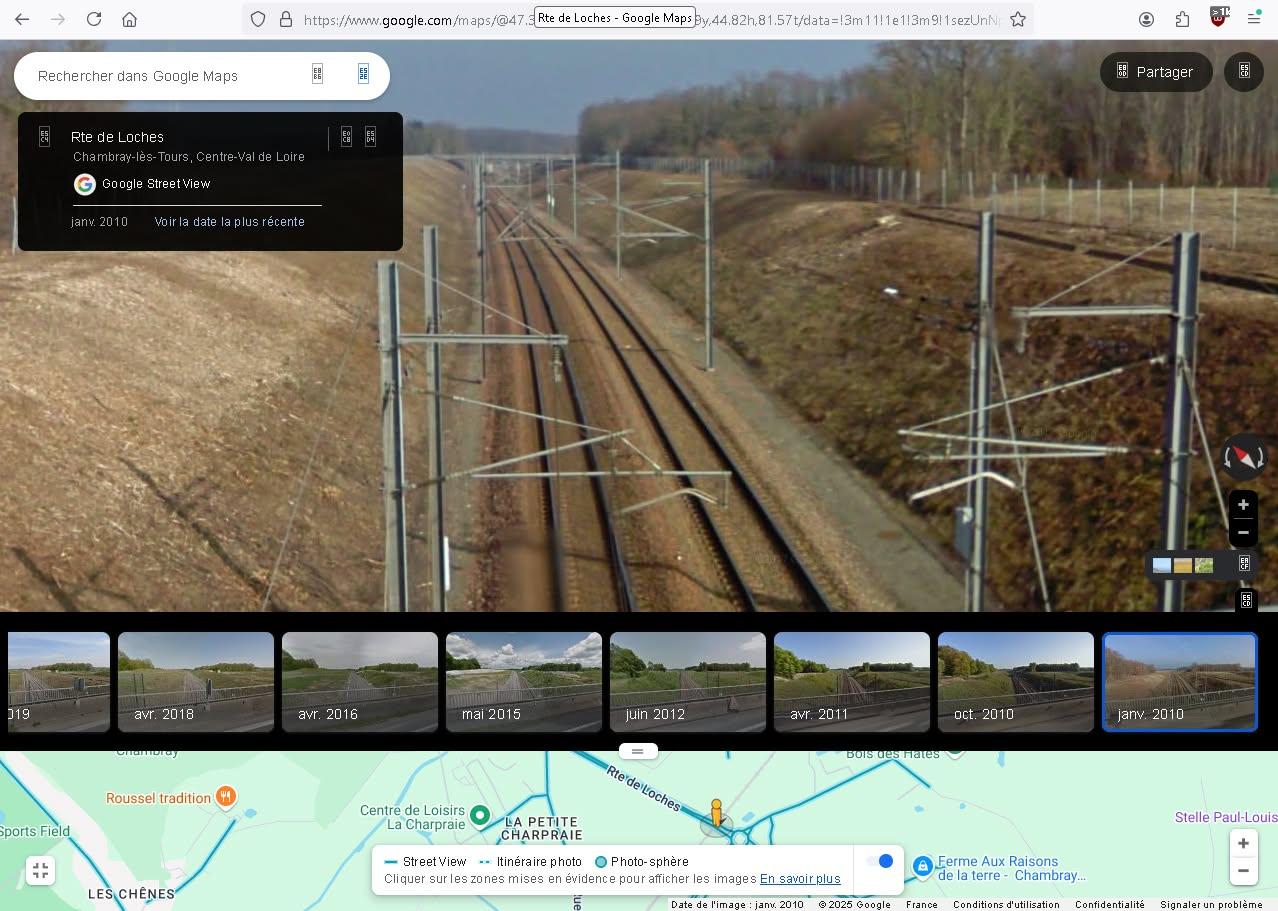Zoom out on the Street View image
The image size is (1278, 911).
tap(1243, 532)
